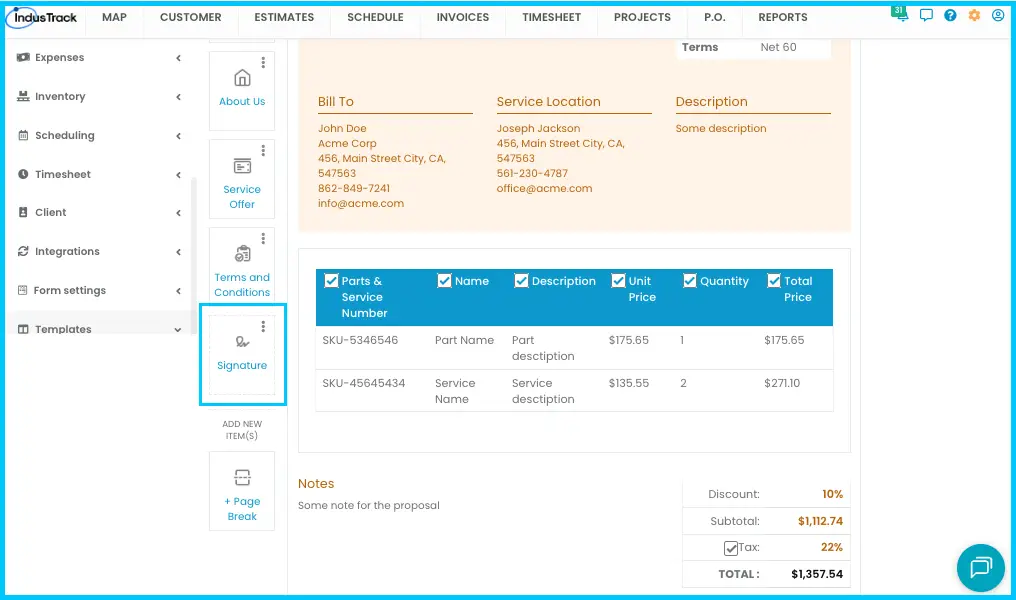This screenshot has width=1016, height=600.
Task: Open the MAP menu
Action: (114, 17)
